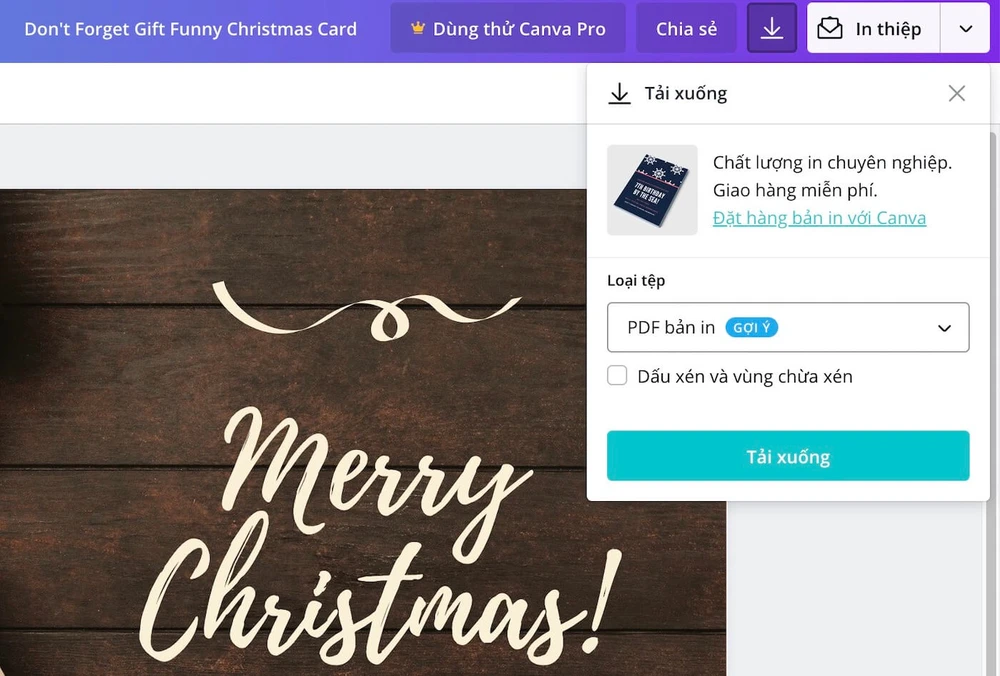Edit the Don't Forget Gift design title

(190, 29)
